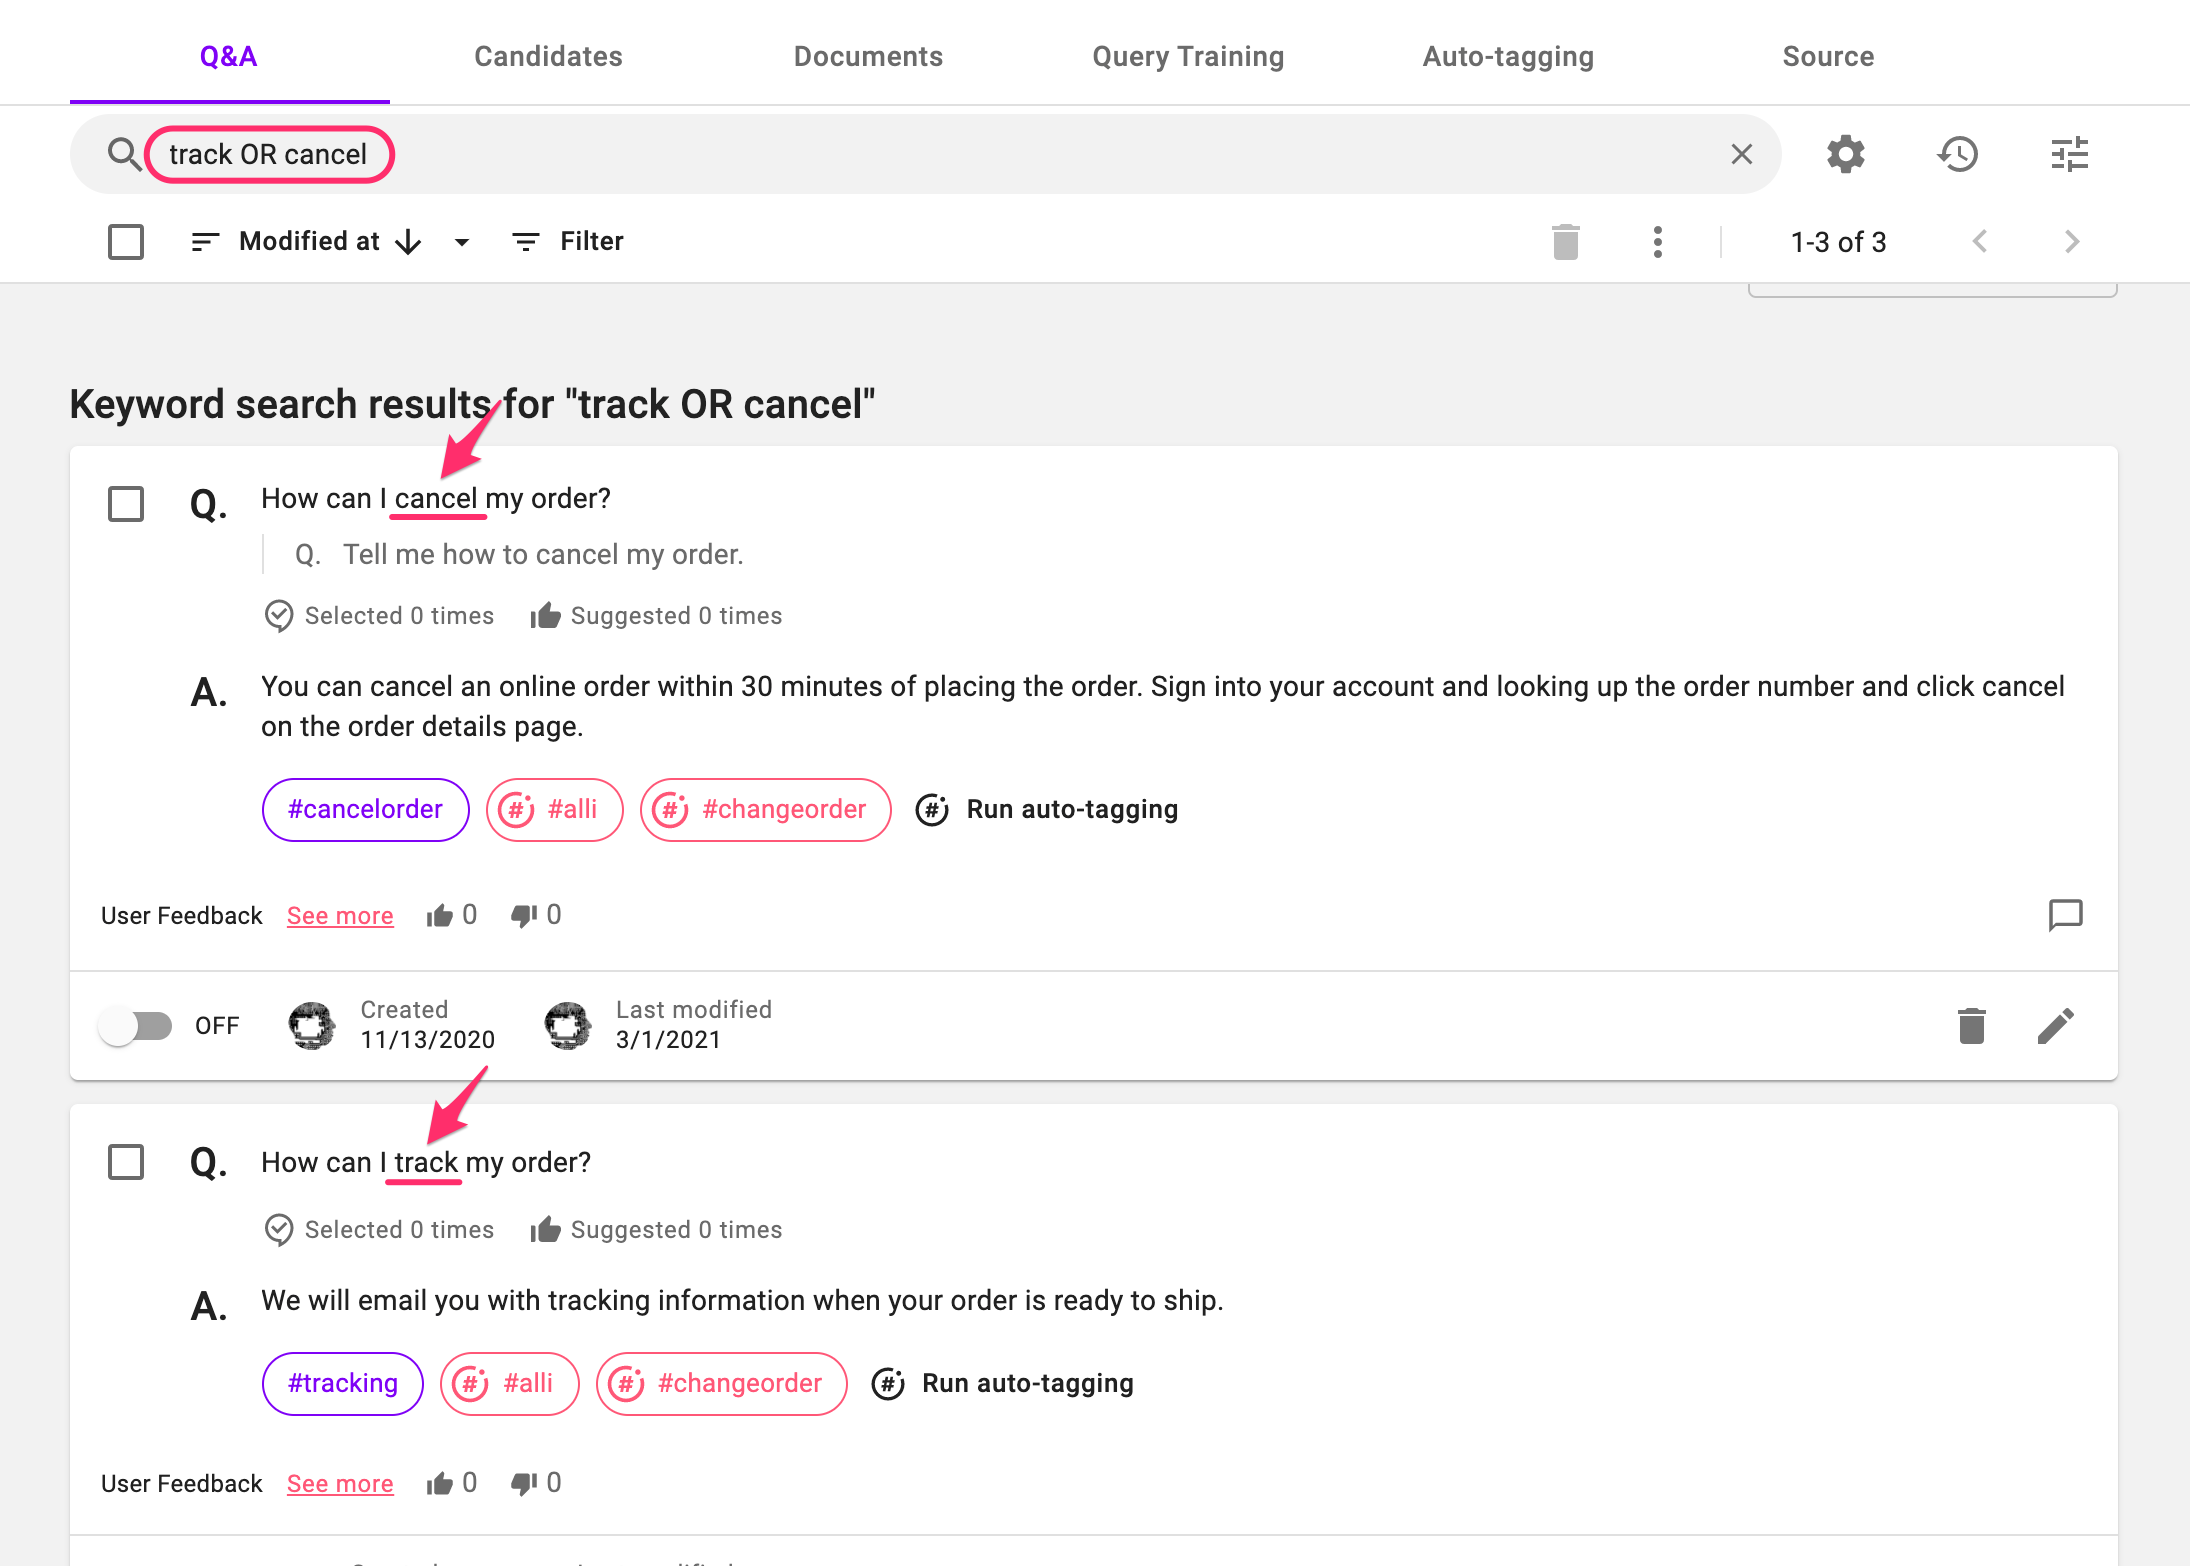The height and width of the screenshot is (1566, 2190).
Task: Delete the cancel order Q&A entry
Action: pyautogui.click(x=1971, y=1026)
